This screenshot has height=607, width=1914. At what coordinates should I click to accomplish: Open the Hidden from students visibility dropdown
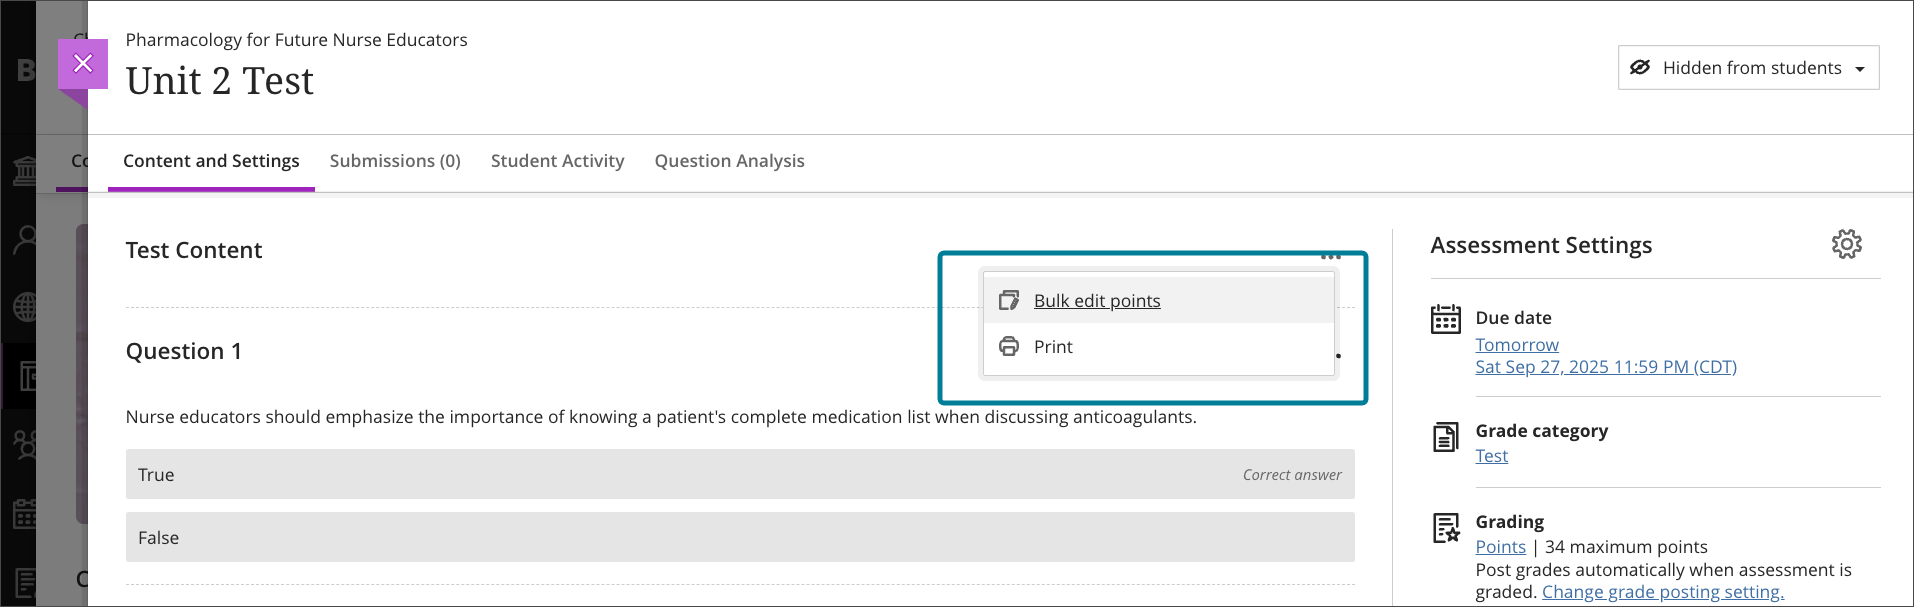coord(1748,68)
